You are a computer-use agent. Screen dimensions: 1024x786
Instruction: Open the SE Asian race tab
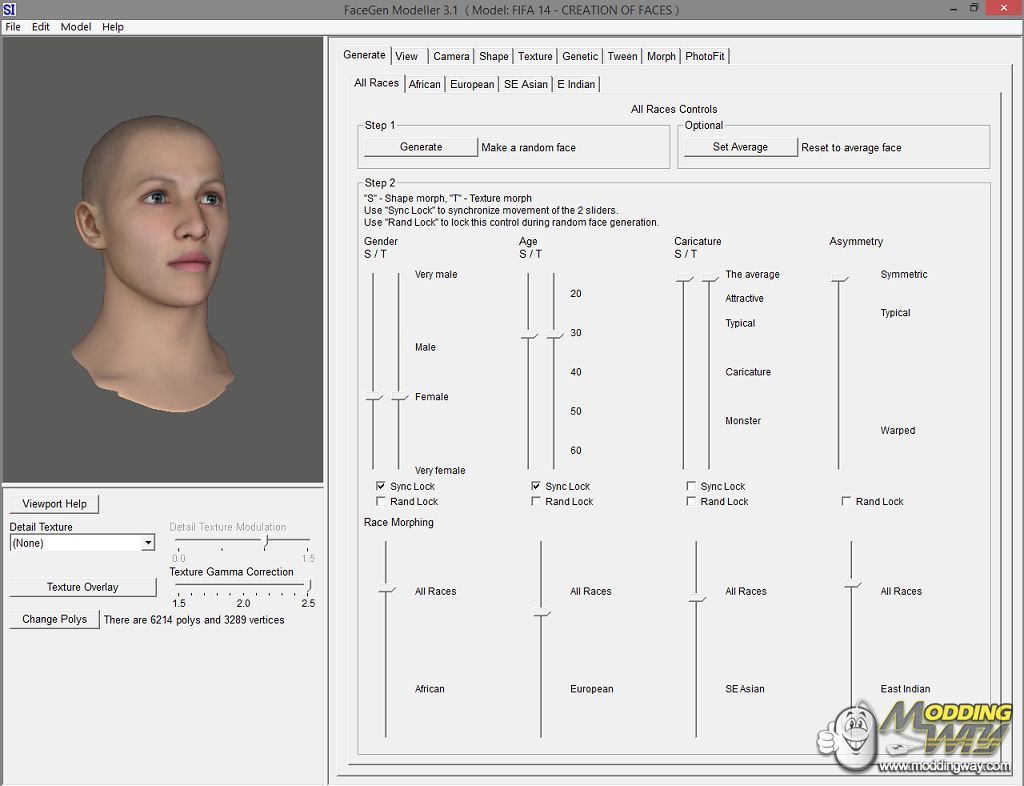tap(525, 84)
